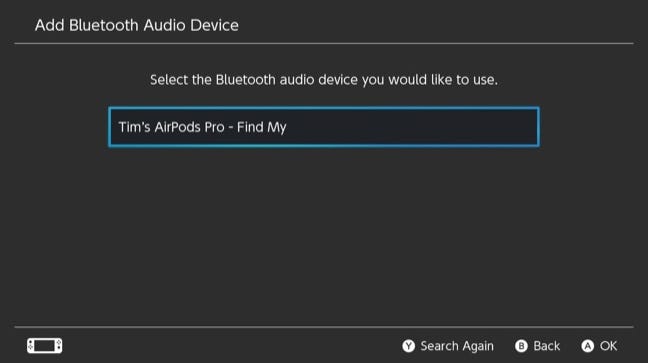
Task: Click the word Bluetooth in the header
Action: pos(103,25)
